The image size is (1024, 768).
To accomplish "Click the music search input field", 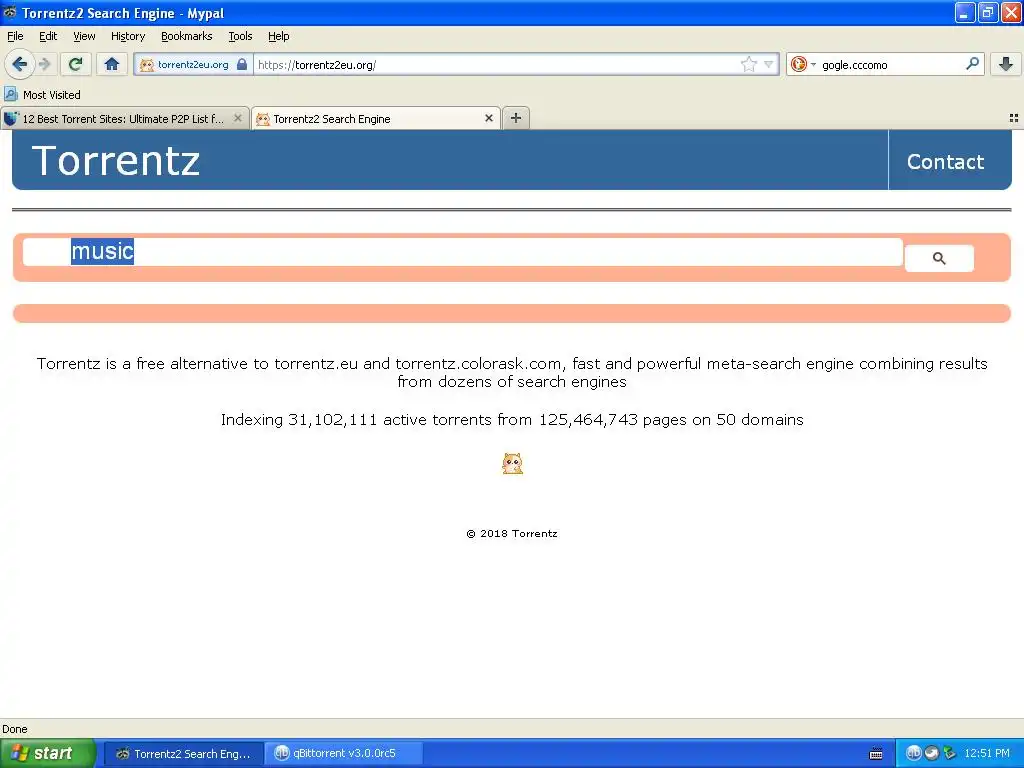I will 462,252.
